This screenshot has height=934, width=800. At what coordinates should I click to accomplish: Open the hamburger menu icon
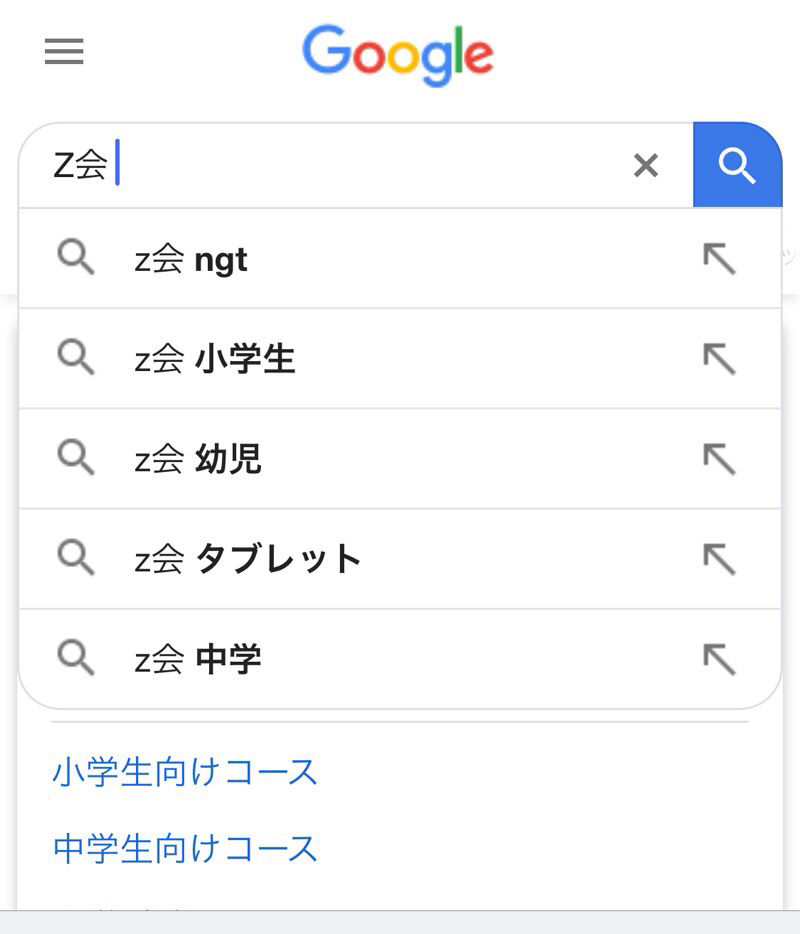pos(64,51)
